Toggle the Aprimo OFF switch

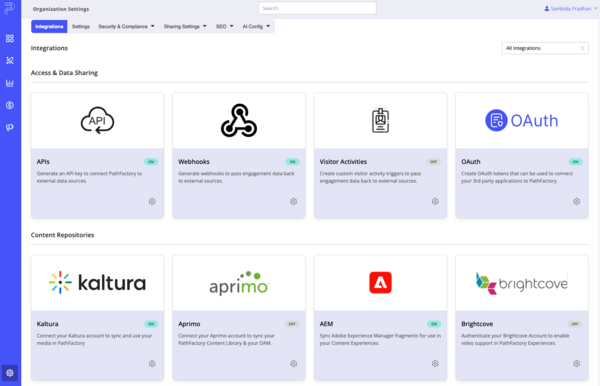pos(292,324)
